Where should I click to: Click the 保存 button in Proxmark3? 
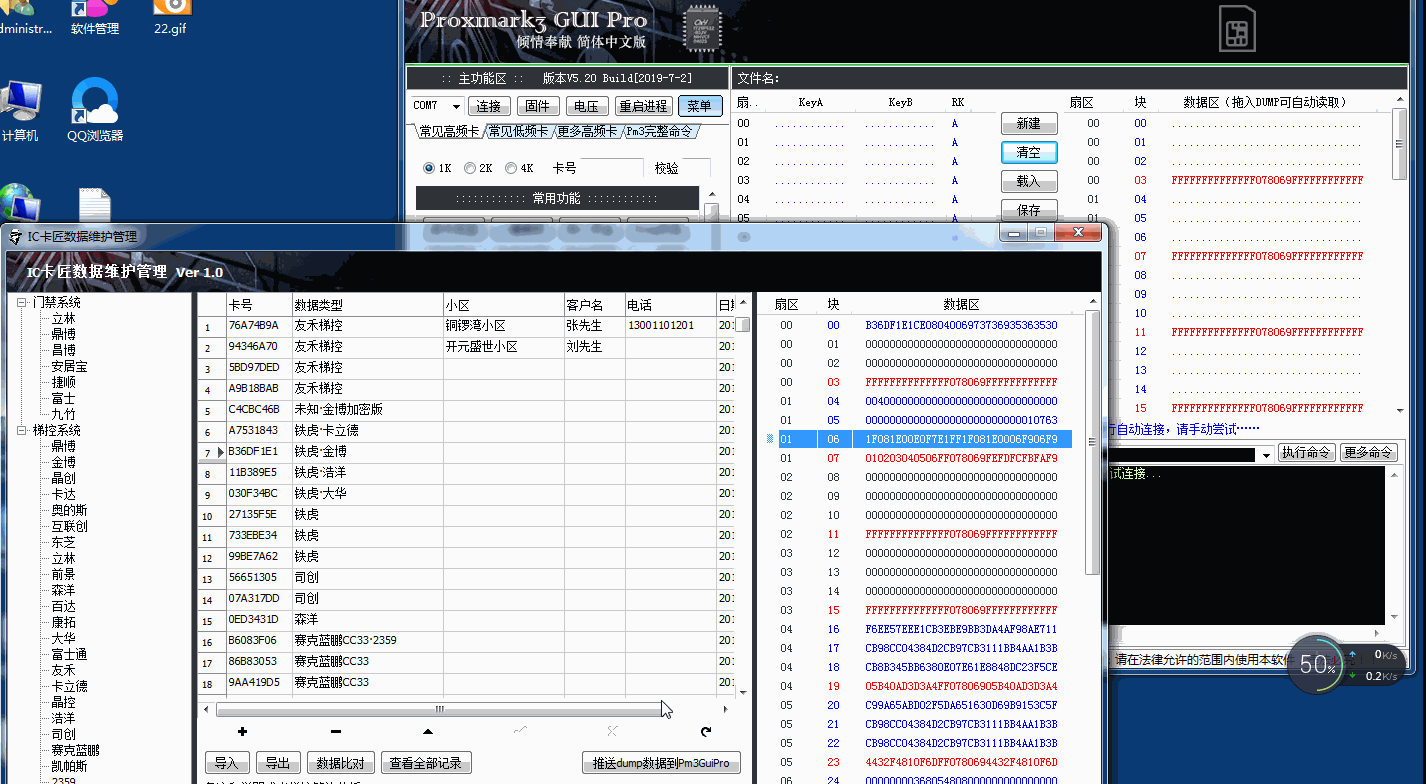1029,210
